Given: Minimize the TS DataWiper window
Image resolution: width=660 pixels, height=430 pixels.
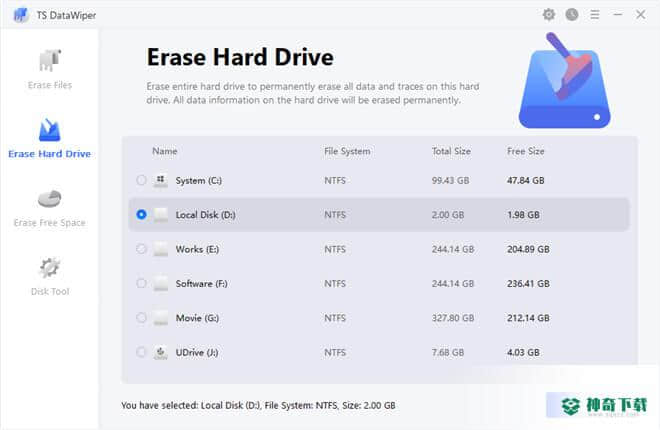Looking at the screenshot, I should point(618,15).
